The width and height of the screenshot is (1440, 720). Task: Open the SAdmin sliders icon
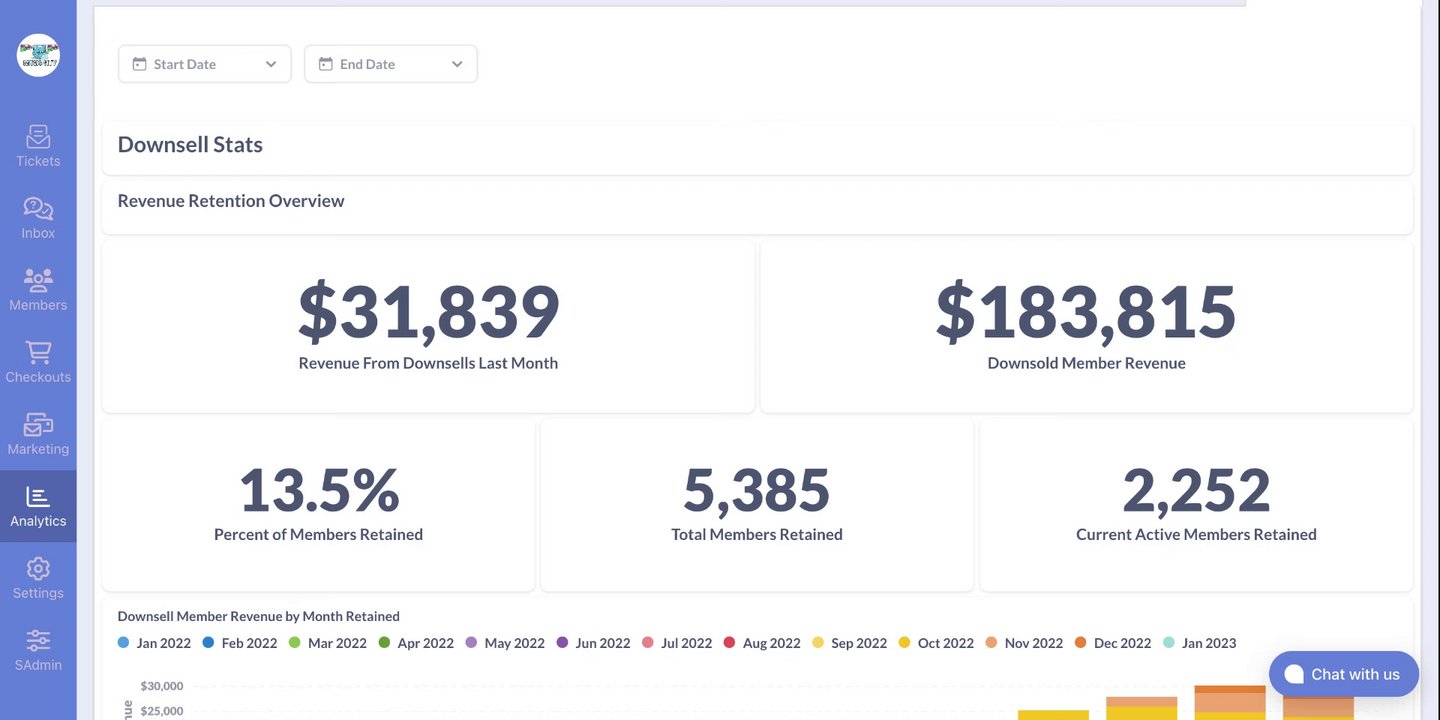38,641
